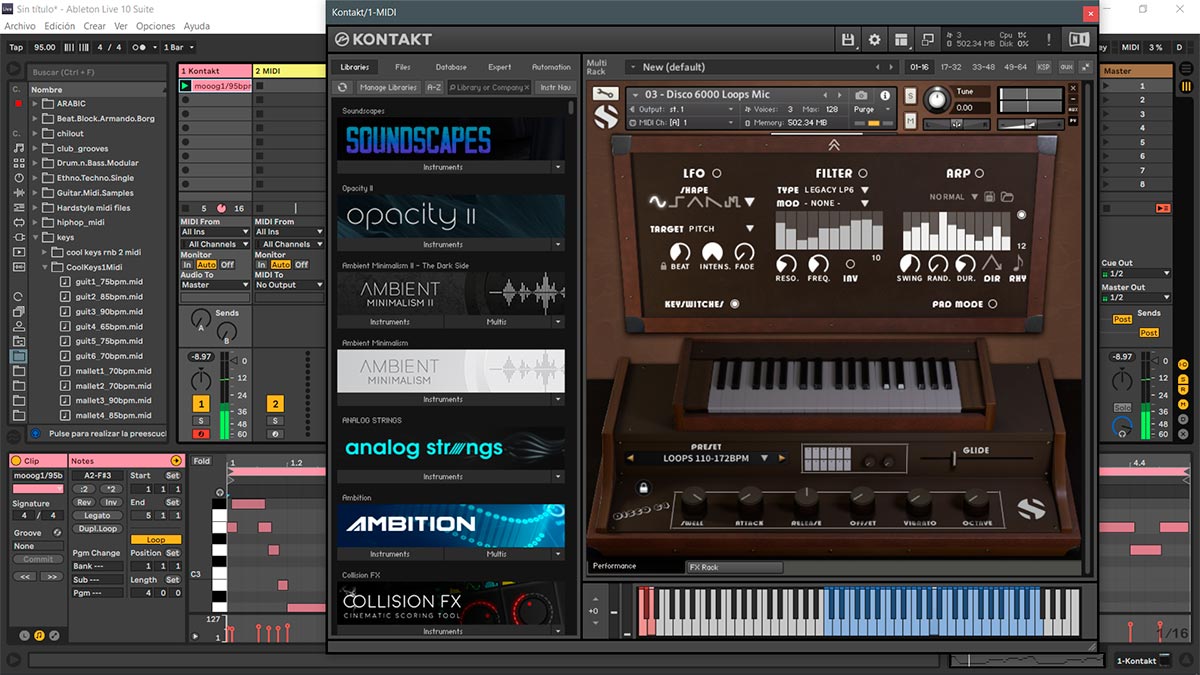Mute the instrument with the M button
The image size is (1200, 675).
911,121
